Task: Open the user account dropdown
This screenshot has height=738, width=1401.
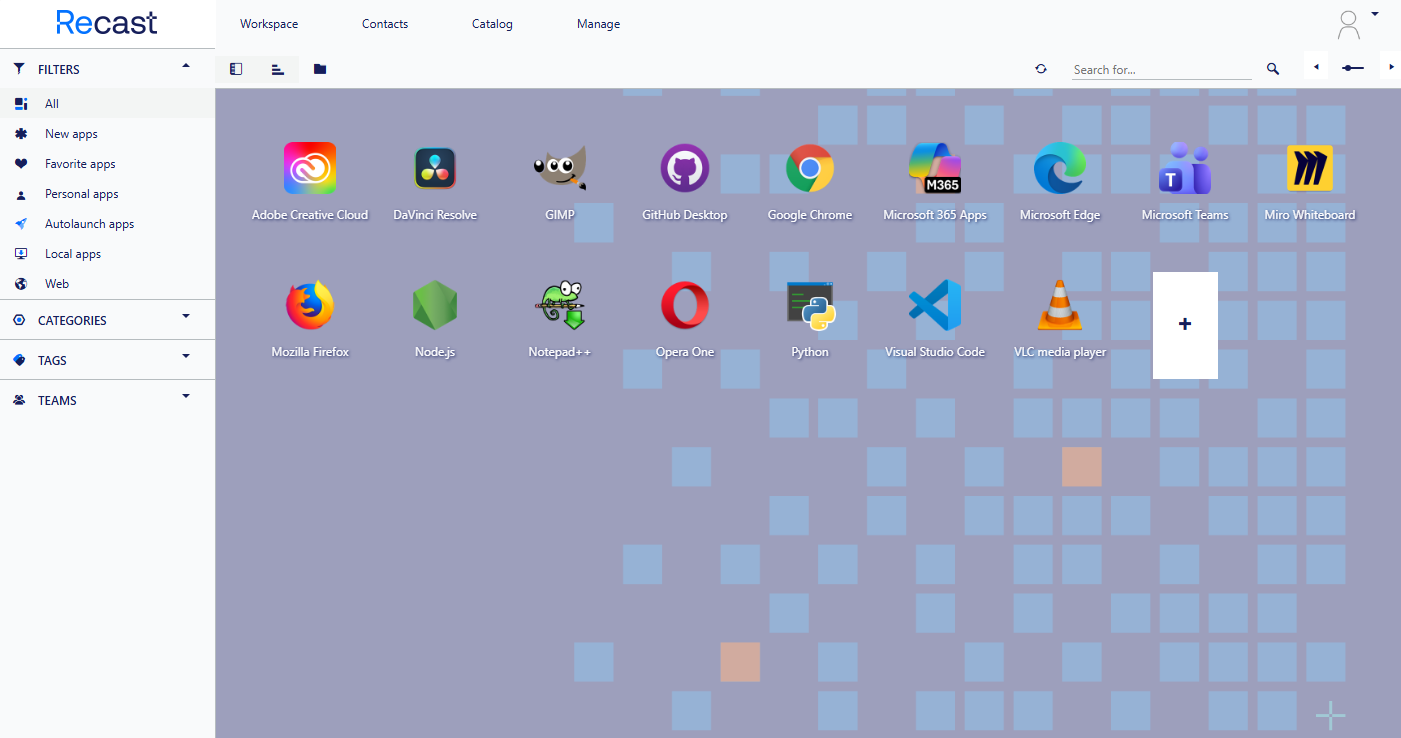Action: click(1357, 24)
